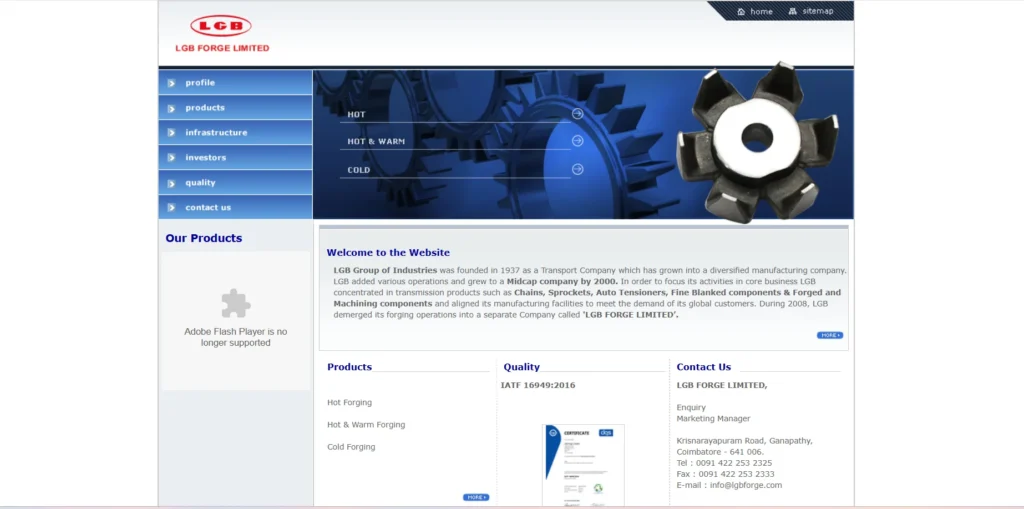
Task: Open the sitemap link in header
Action: [818, 11]
